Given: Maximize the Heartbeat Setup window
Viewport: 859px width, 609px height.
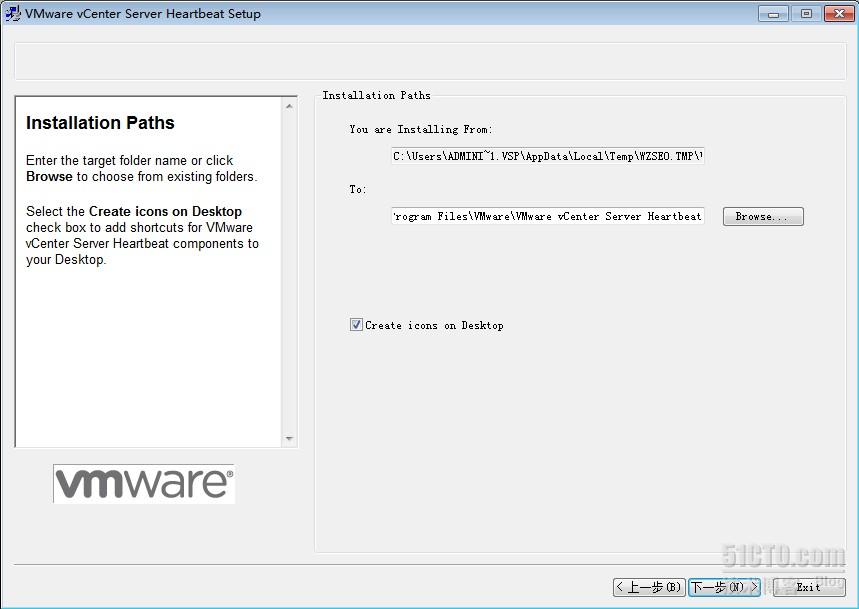Looking at the screenshot, I should (x=806, y=14).
